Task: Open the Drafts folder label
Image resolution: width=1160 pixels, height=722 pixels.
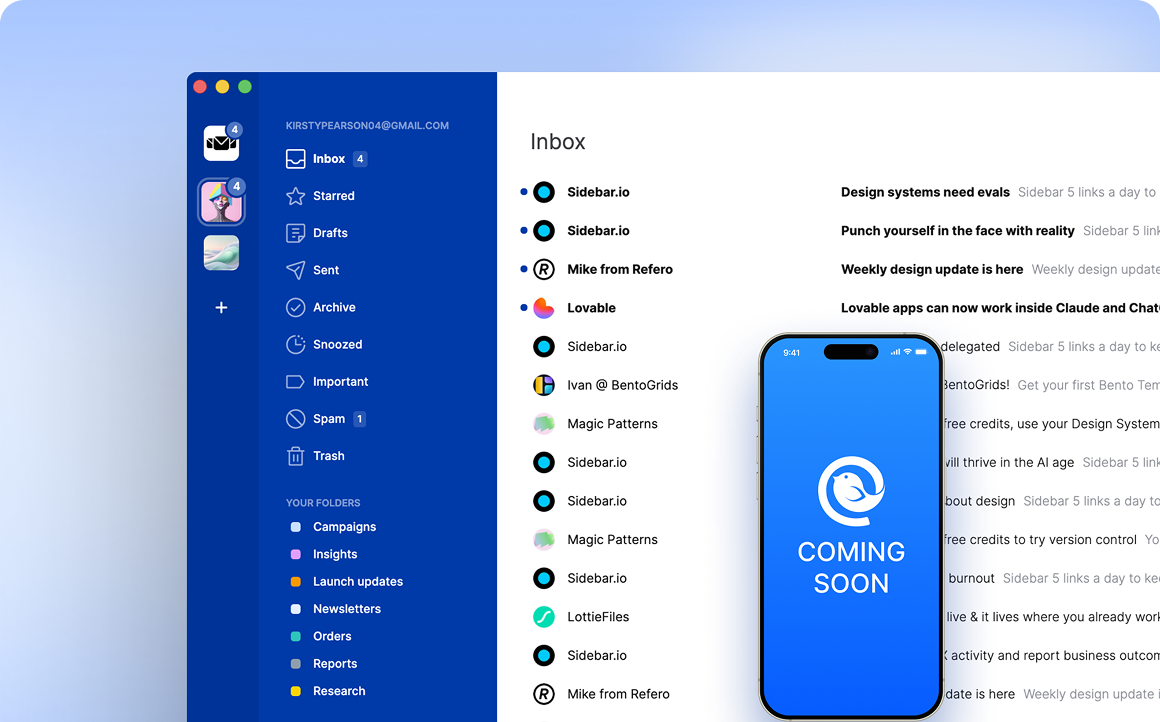Action: tap(330, 233)
